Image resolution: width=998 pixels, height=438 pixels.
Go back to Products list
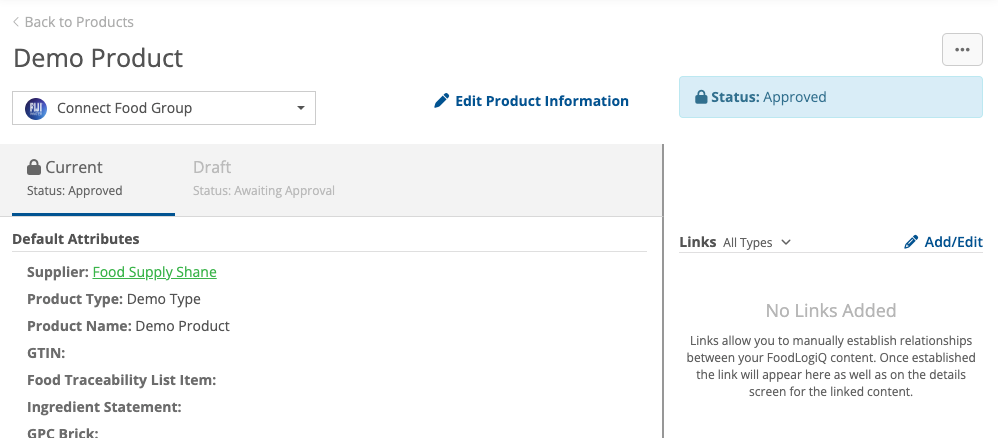(x=79, y=22)
